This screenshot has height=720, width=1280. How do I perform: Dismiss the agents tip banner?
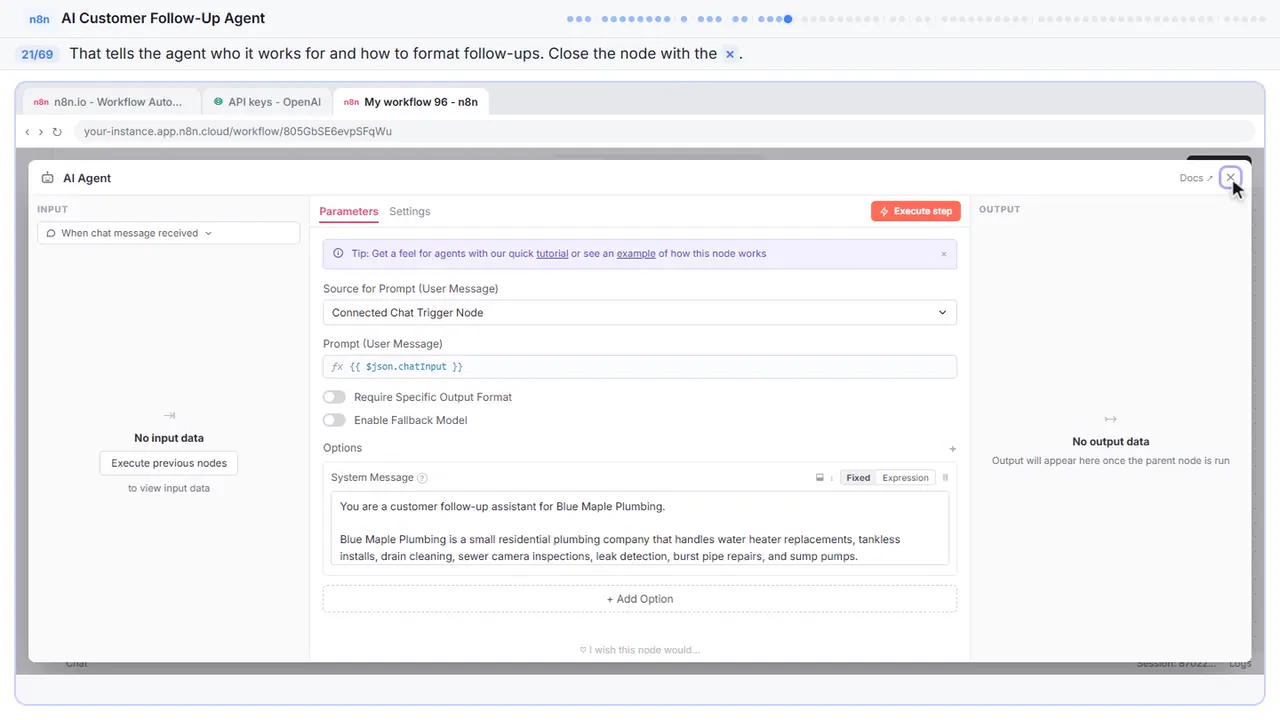click(x=943, y=254)
